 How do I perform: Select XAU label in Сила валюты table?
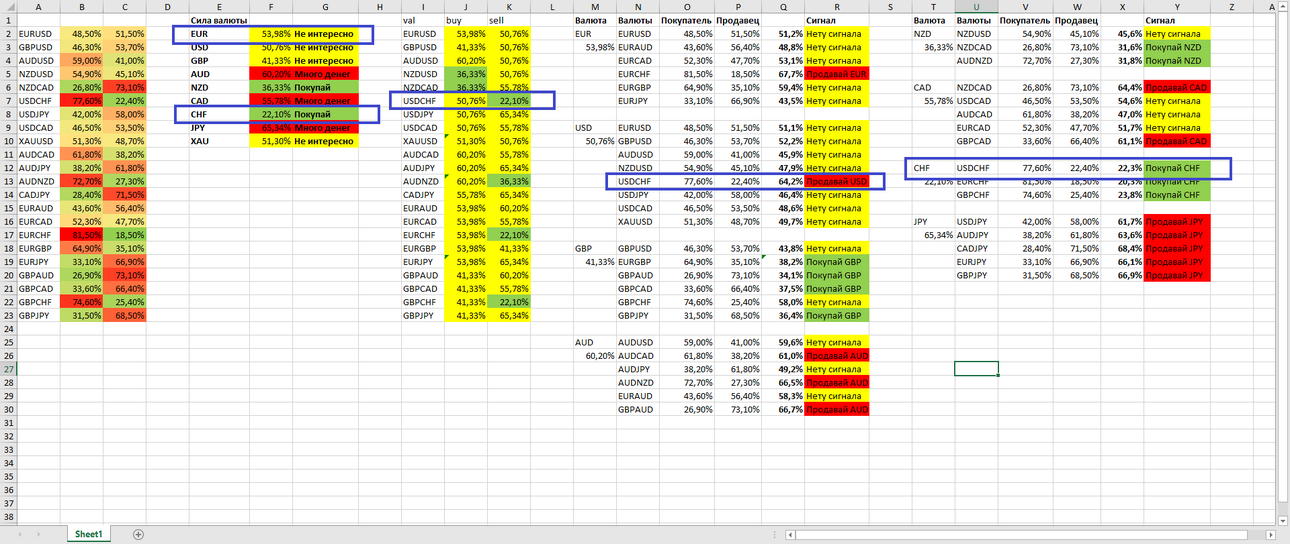pos(221,140)
